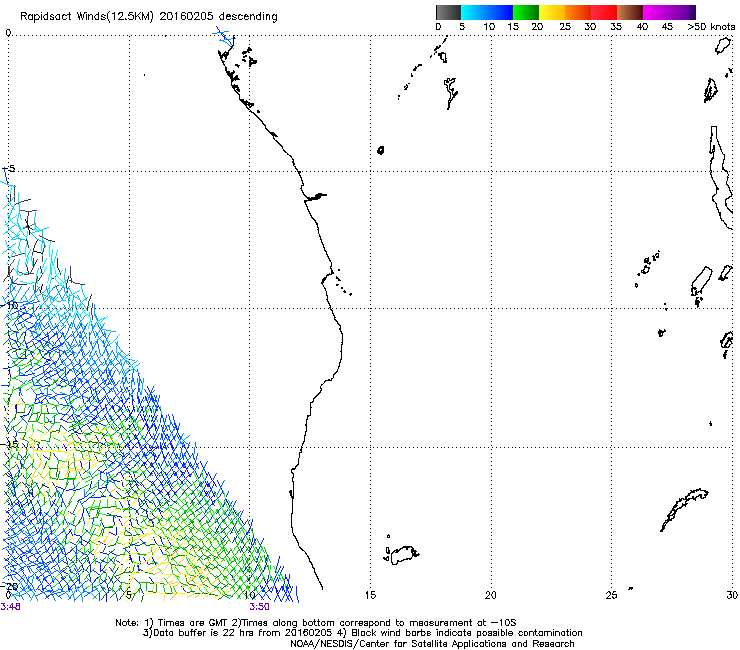Click the '35' label under the color bar
The width and height of the screenshot is (740, 650).
point(616,27)
